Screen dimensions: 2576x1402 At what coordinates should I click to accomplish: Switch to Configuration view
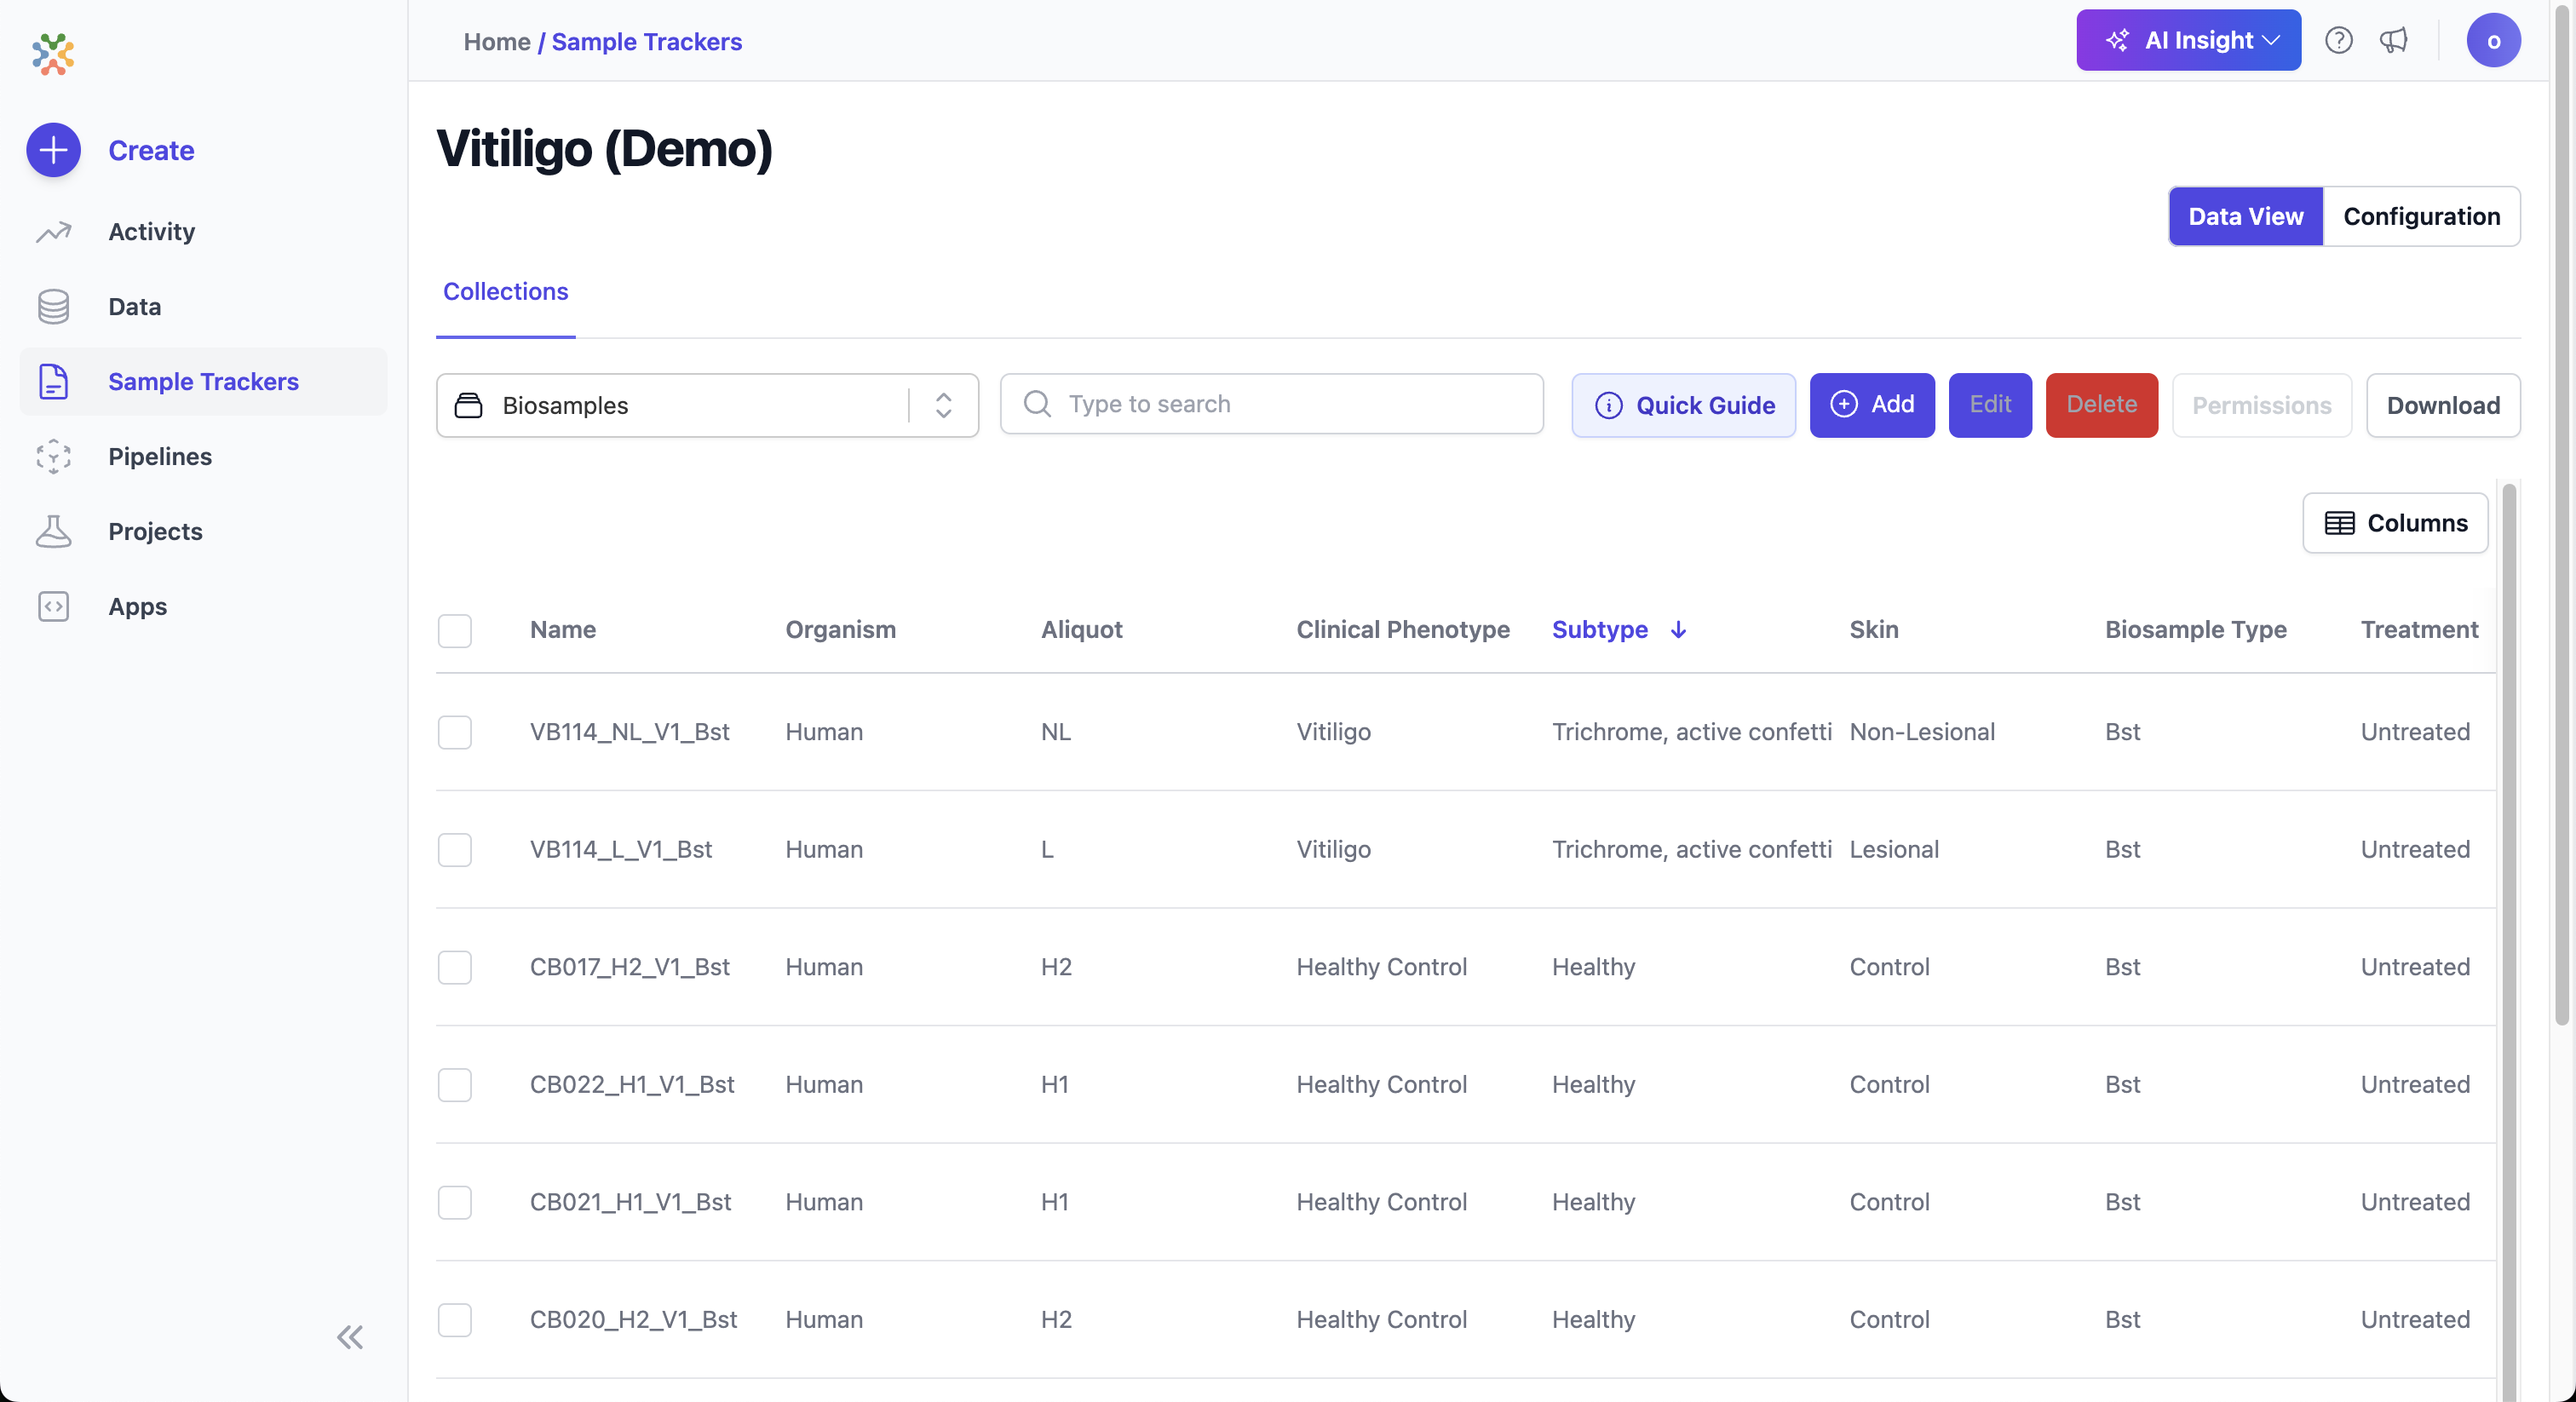(2421, 216)
